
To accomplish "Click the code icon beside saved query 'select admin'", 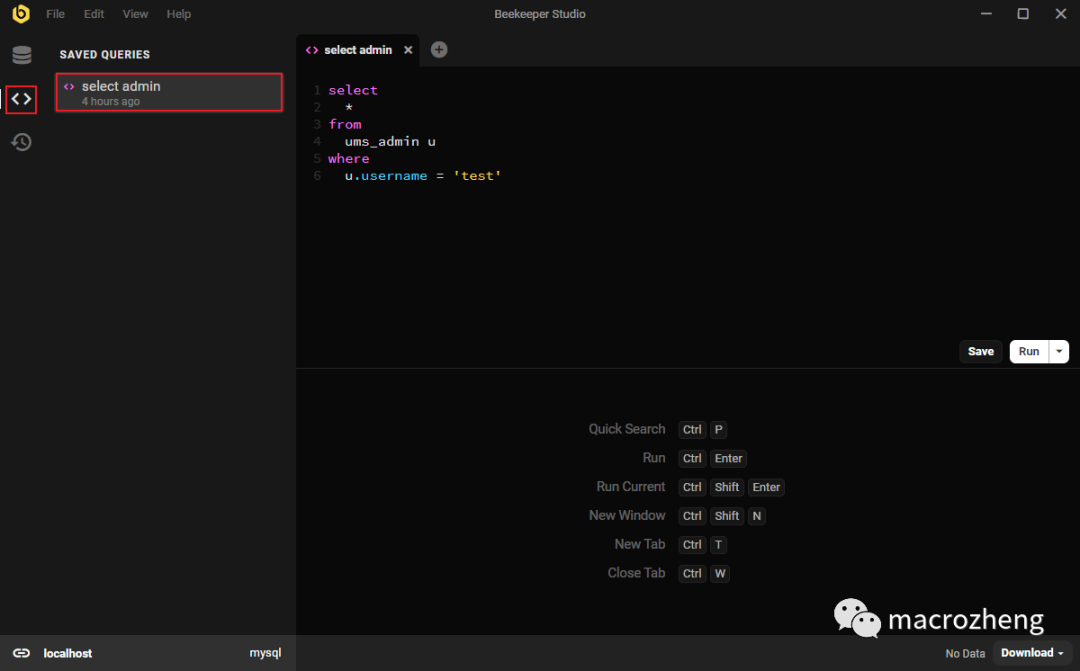I will tap(69, 87).
